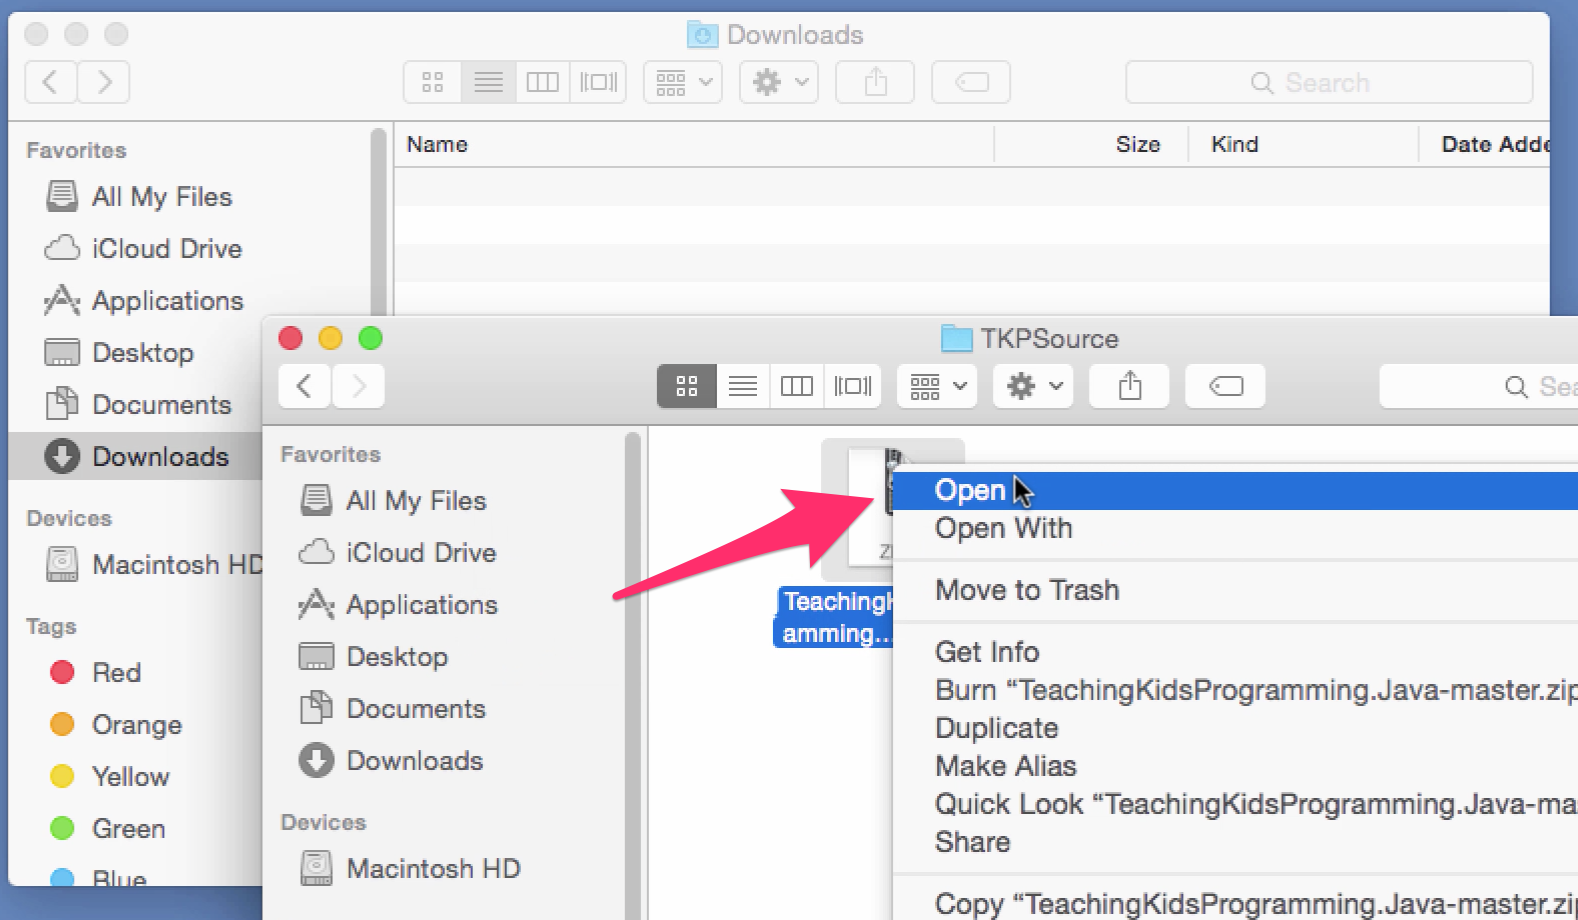Choose Move to Trash in context menu
The height and width of the screenshot is (920, 1578).
[1026, 590]
